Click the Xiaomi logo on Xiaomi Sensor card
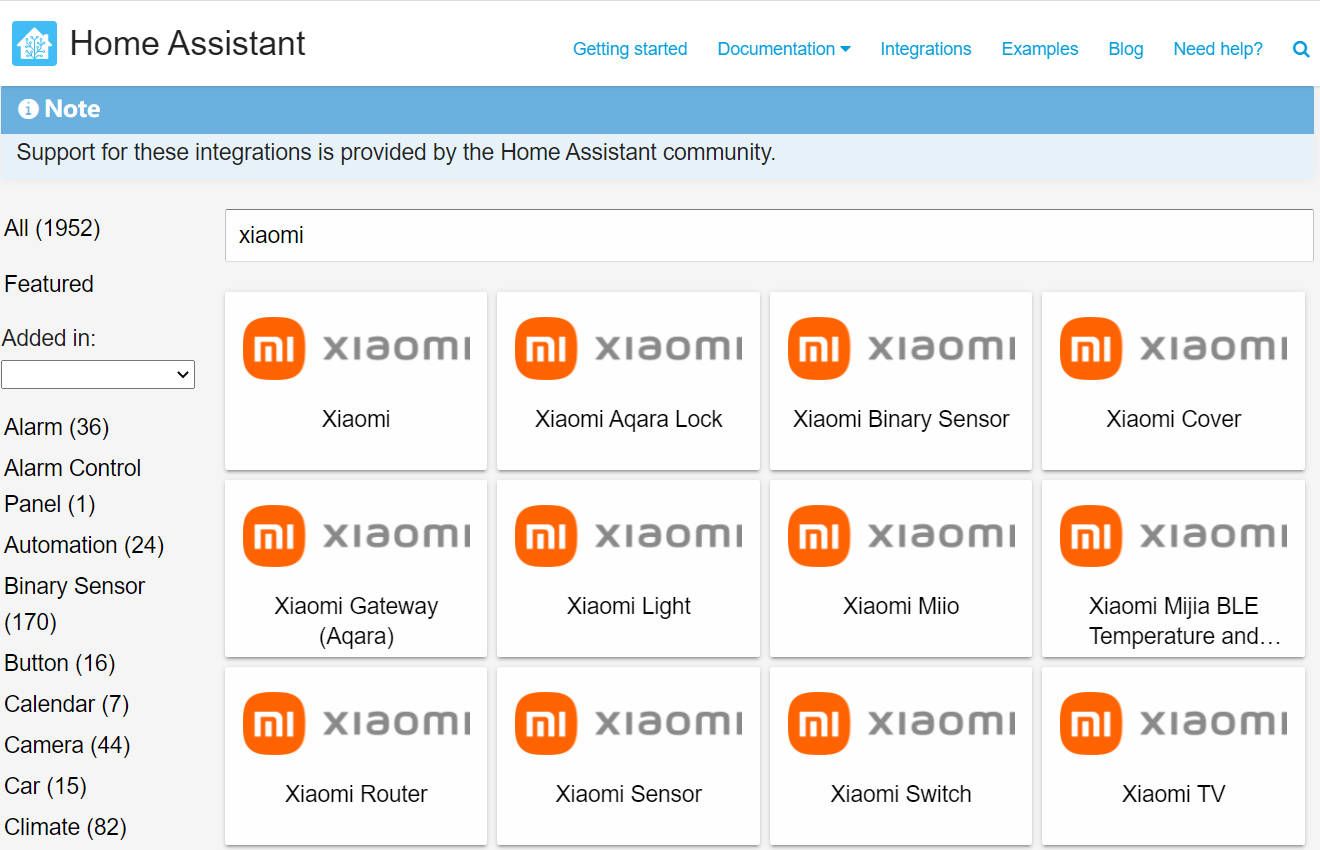This screenshot has height=850, width=1320. 628,723
